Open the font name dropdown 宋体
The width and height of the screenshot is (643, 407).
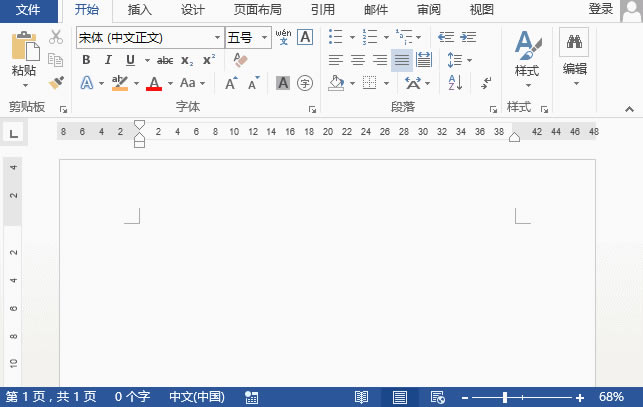click(150, 38)
